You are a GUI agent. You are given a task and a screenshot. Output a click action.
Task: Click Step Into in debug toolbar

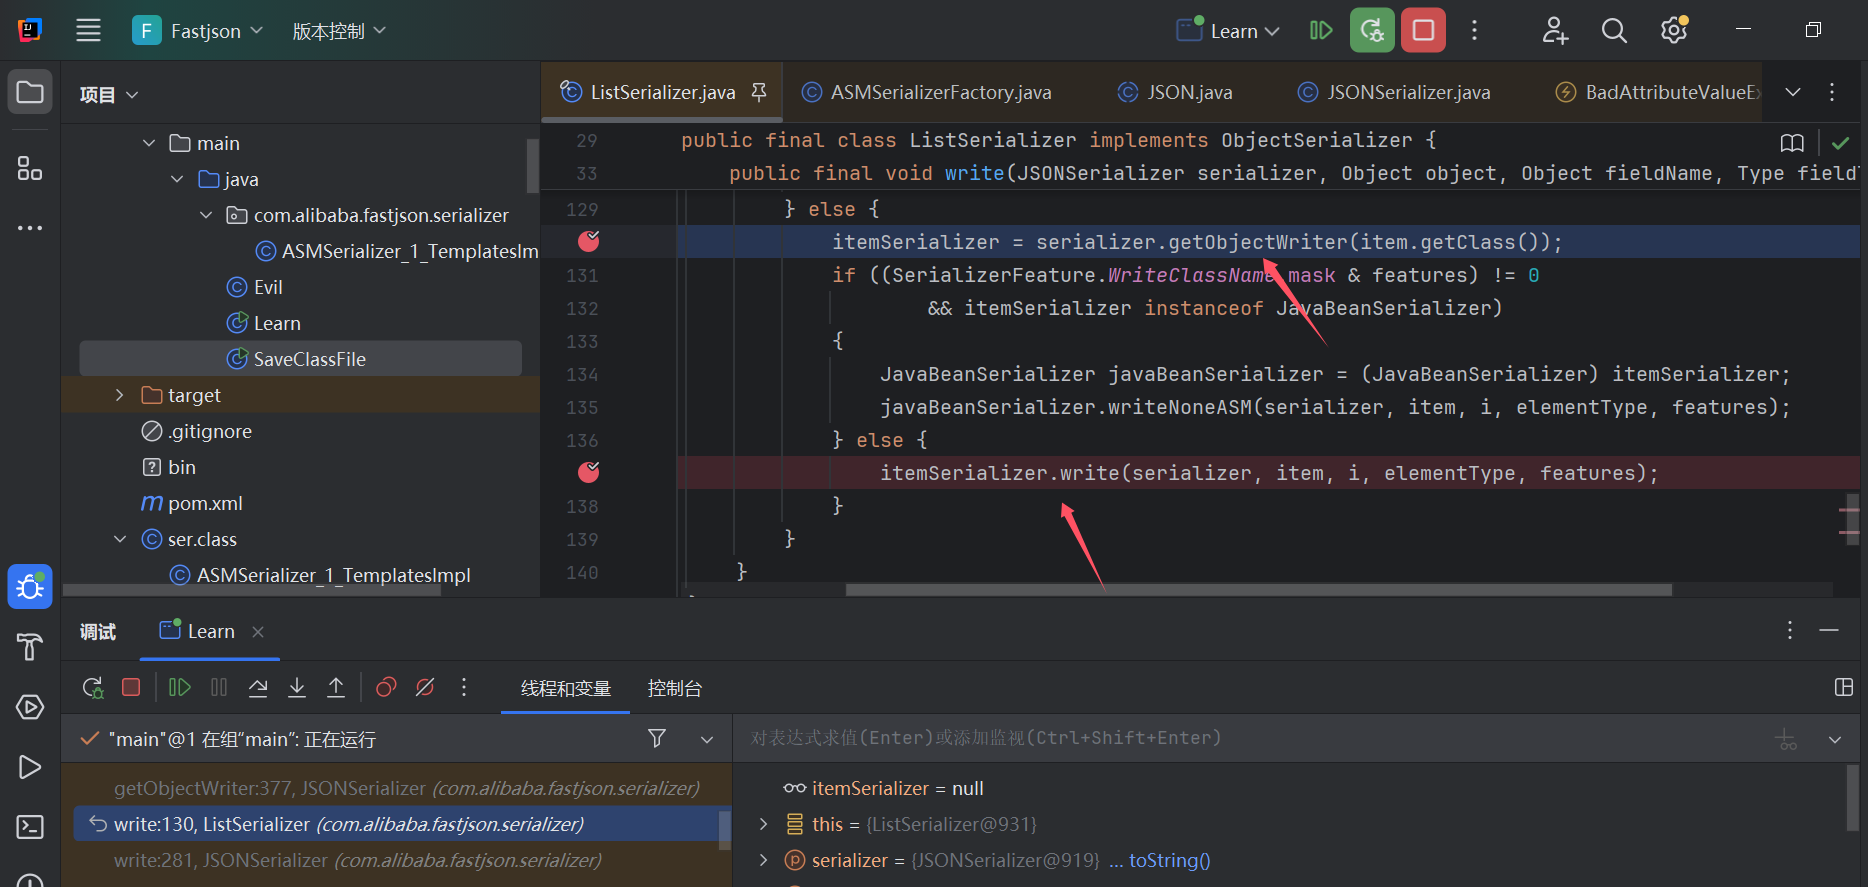coord(297,687)
